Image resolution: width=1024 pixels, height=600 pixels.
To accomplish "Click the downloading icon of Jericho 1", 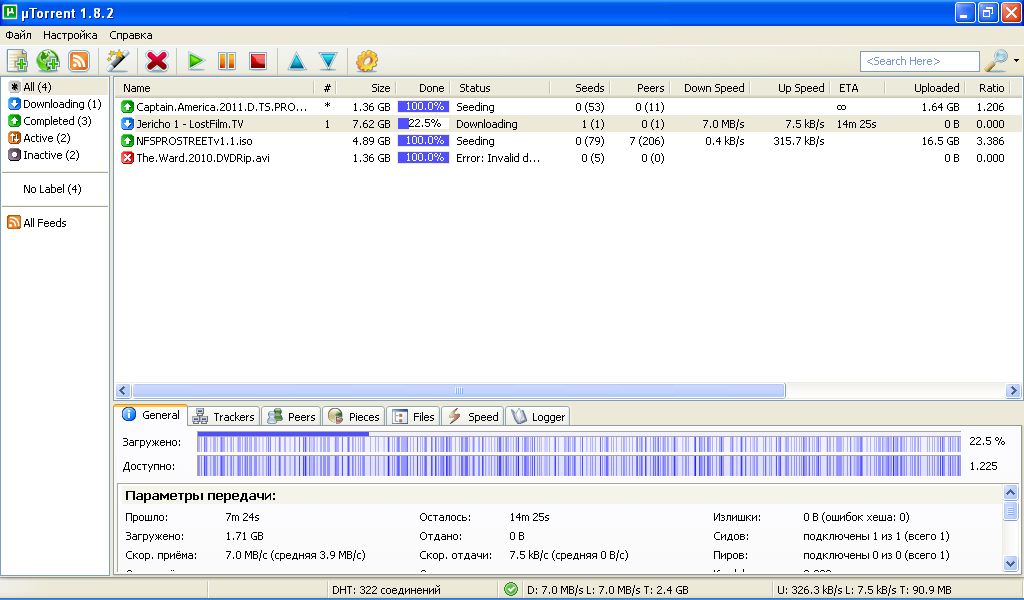I will pyautogui.click(x=127, y=123).
